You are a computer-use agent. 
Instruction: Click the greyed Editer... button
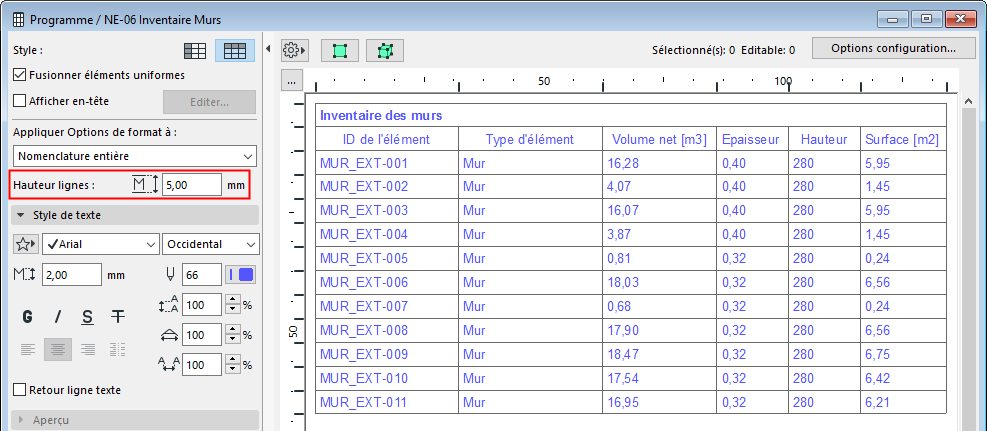210,102
